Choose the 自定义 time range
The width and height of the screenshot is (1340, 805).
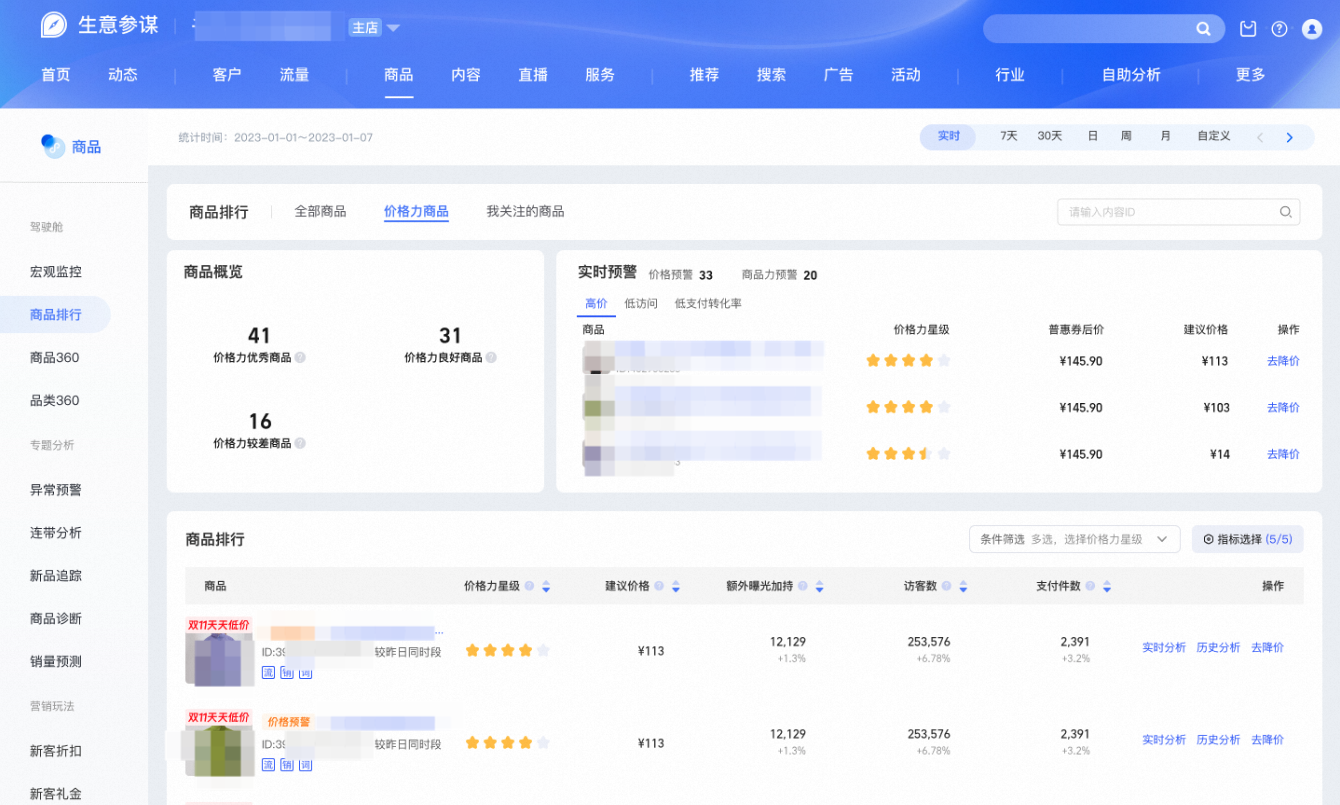(x=1214, y=136)
